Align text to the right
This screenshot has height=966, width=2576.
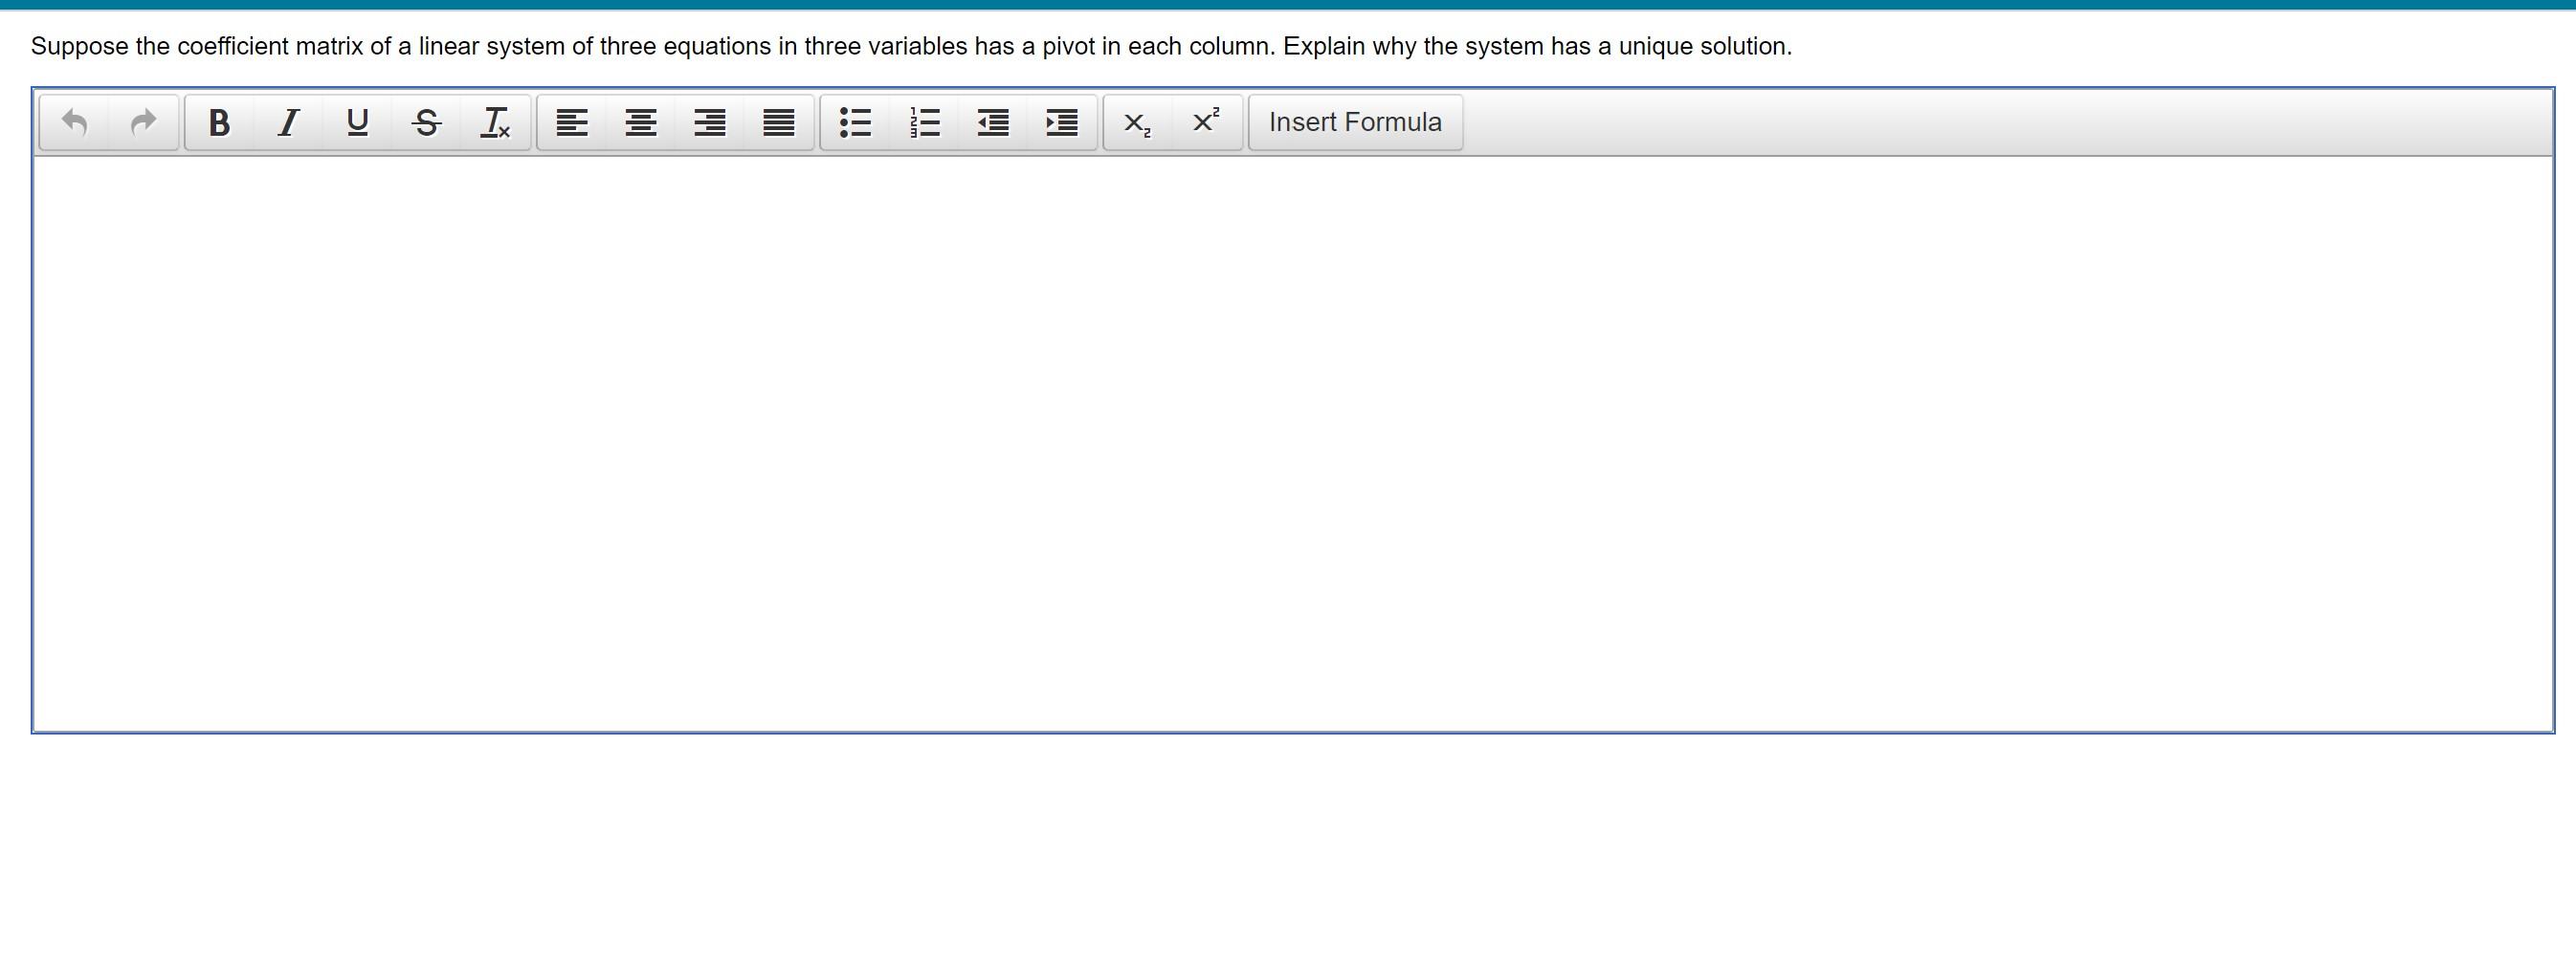[710, 122]
